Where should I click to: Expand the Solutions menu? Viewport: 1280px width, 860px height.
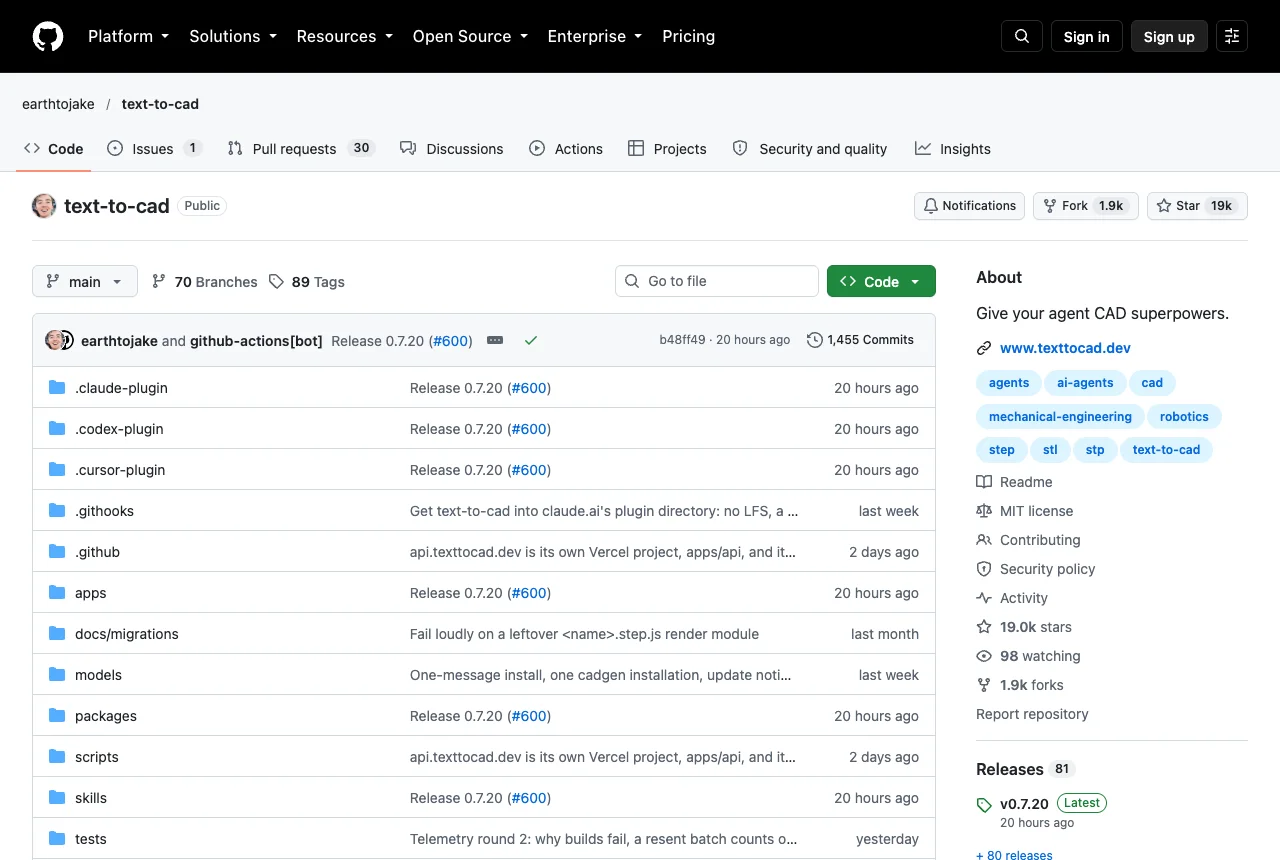[x=233, y=37]
